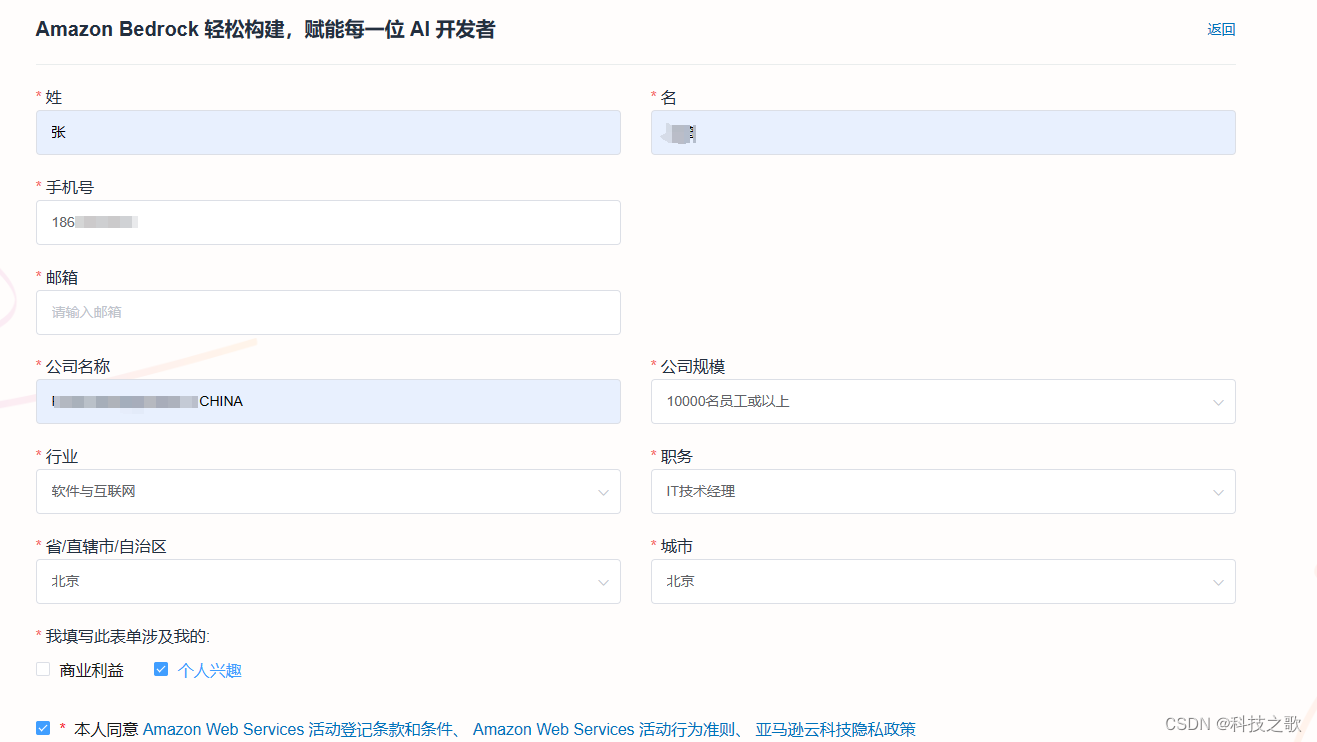Open the 公司规模 dropdown
The height and width of the screenshot is (742, 1317).
pos(943,401)
